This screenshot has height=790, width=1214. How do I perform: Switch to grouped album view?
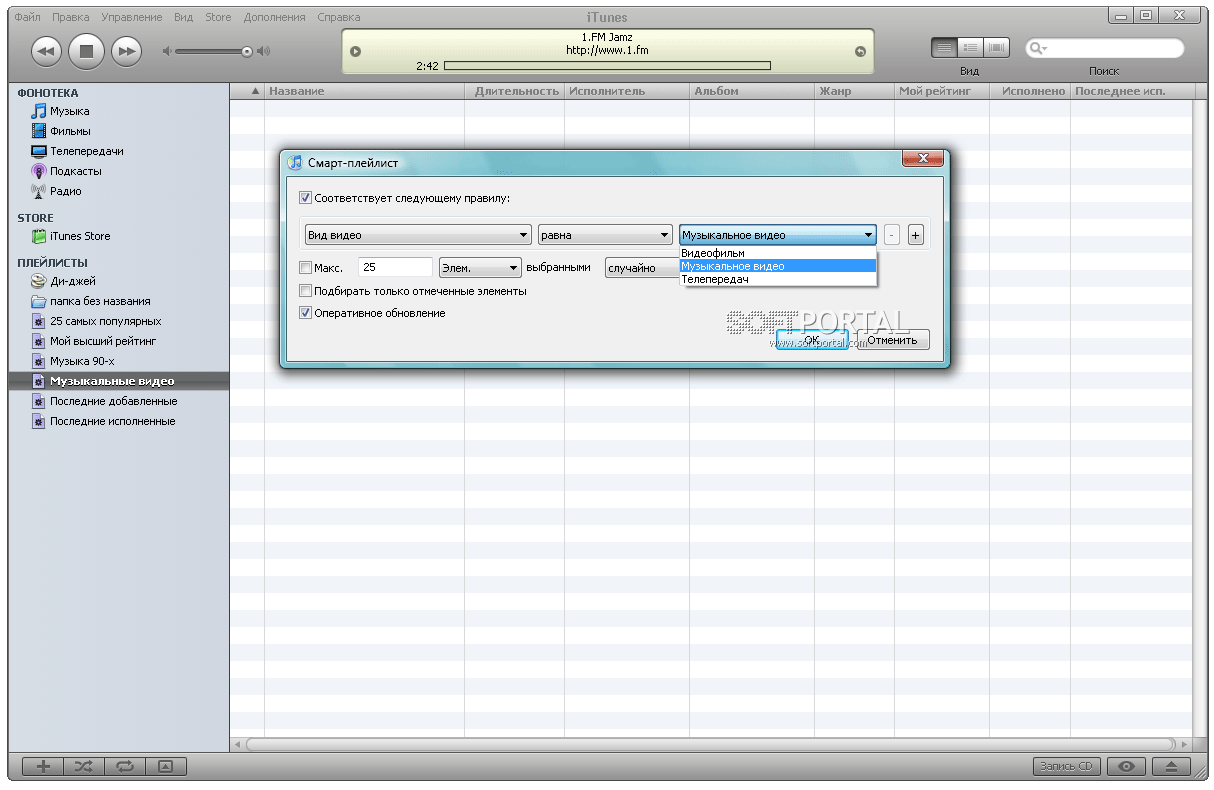click(x=969, y=48)
